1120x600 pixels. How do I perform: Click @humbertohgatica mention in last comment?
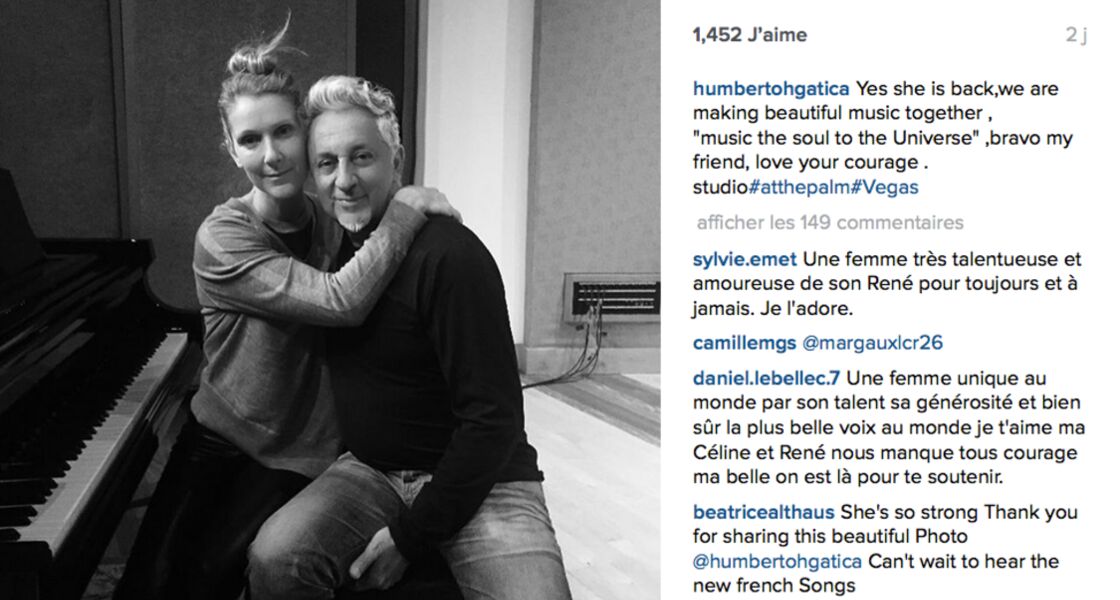(777, 561)
